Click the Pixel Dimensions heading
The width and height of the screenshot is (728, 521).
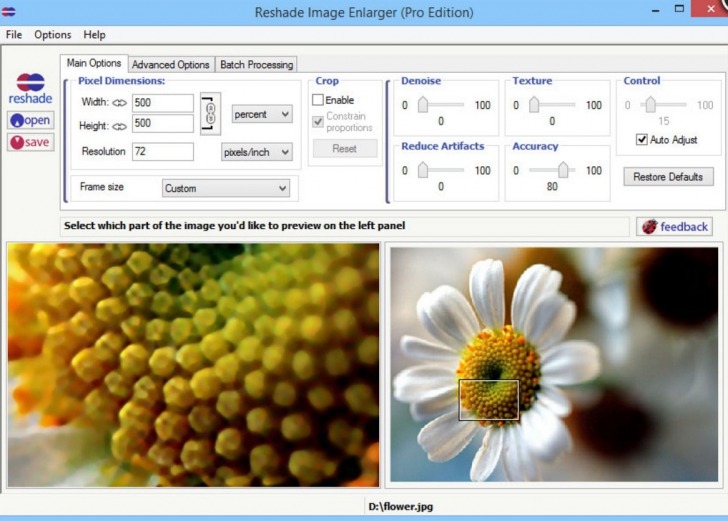coord(121,81)
